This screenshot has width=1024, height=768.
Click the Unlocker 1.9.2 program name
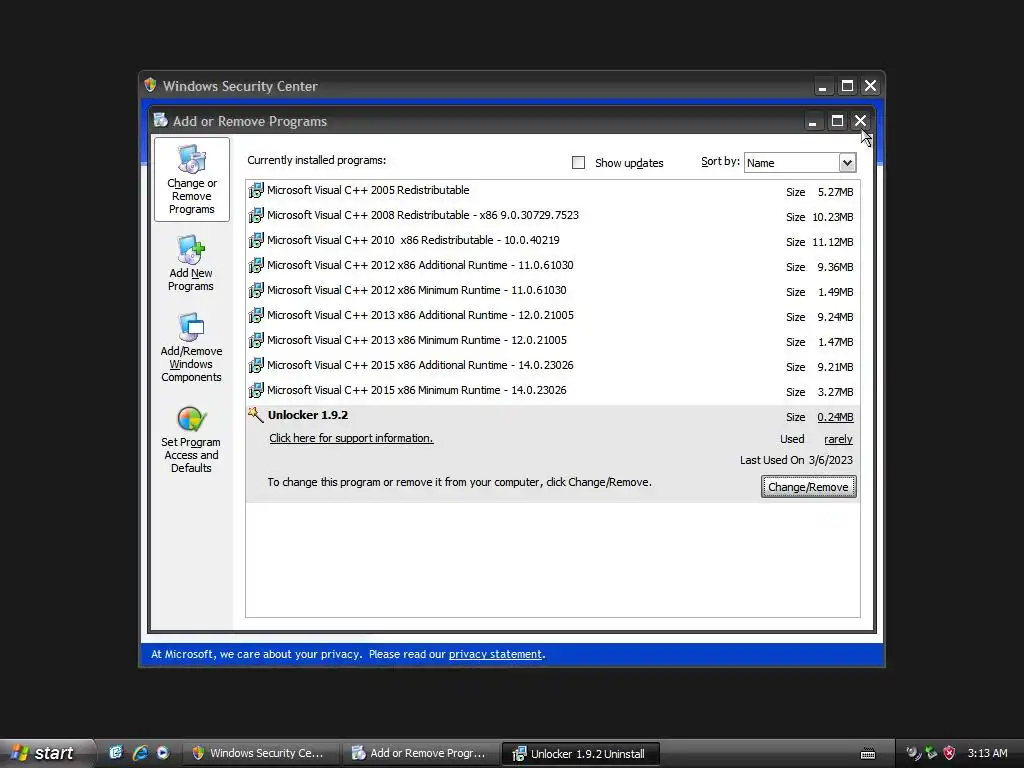pos(308,415)
